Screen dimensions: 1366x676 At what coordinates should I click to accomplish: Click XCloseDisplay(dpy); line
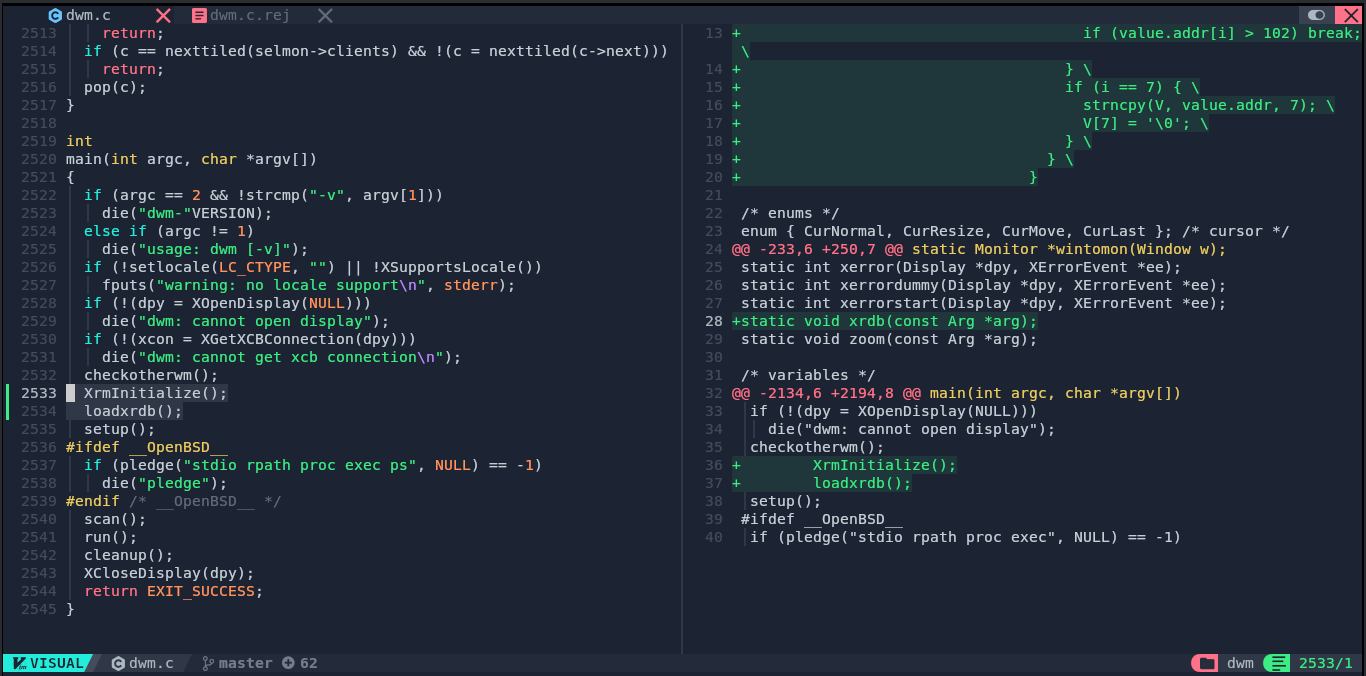(x=169, y=573)
